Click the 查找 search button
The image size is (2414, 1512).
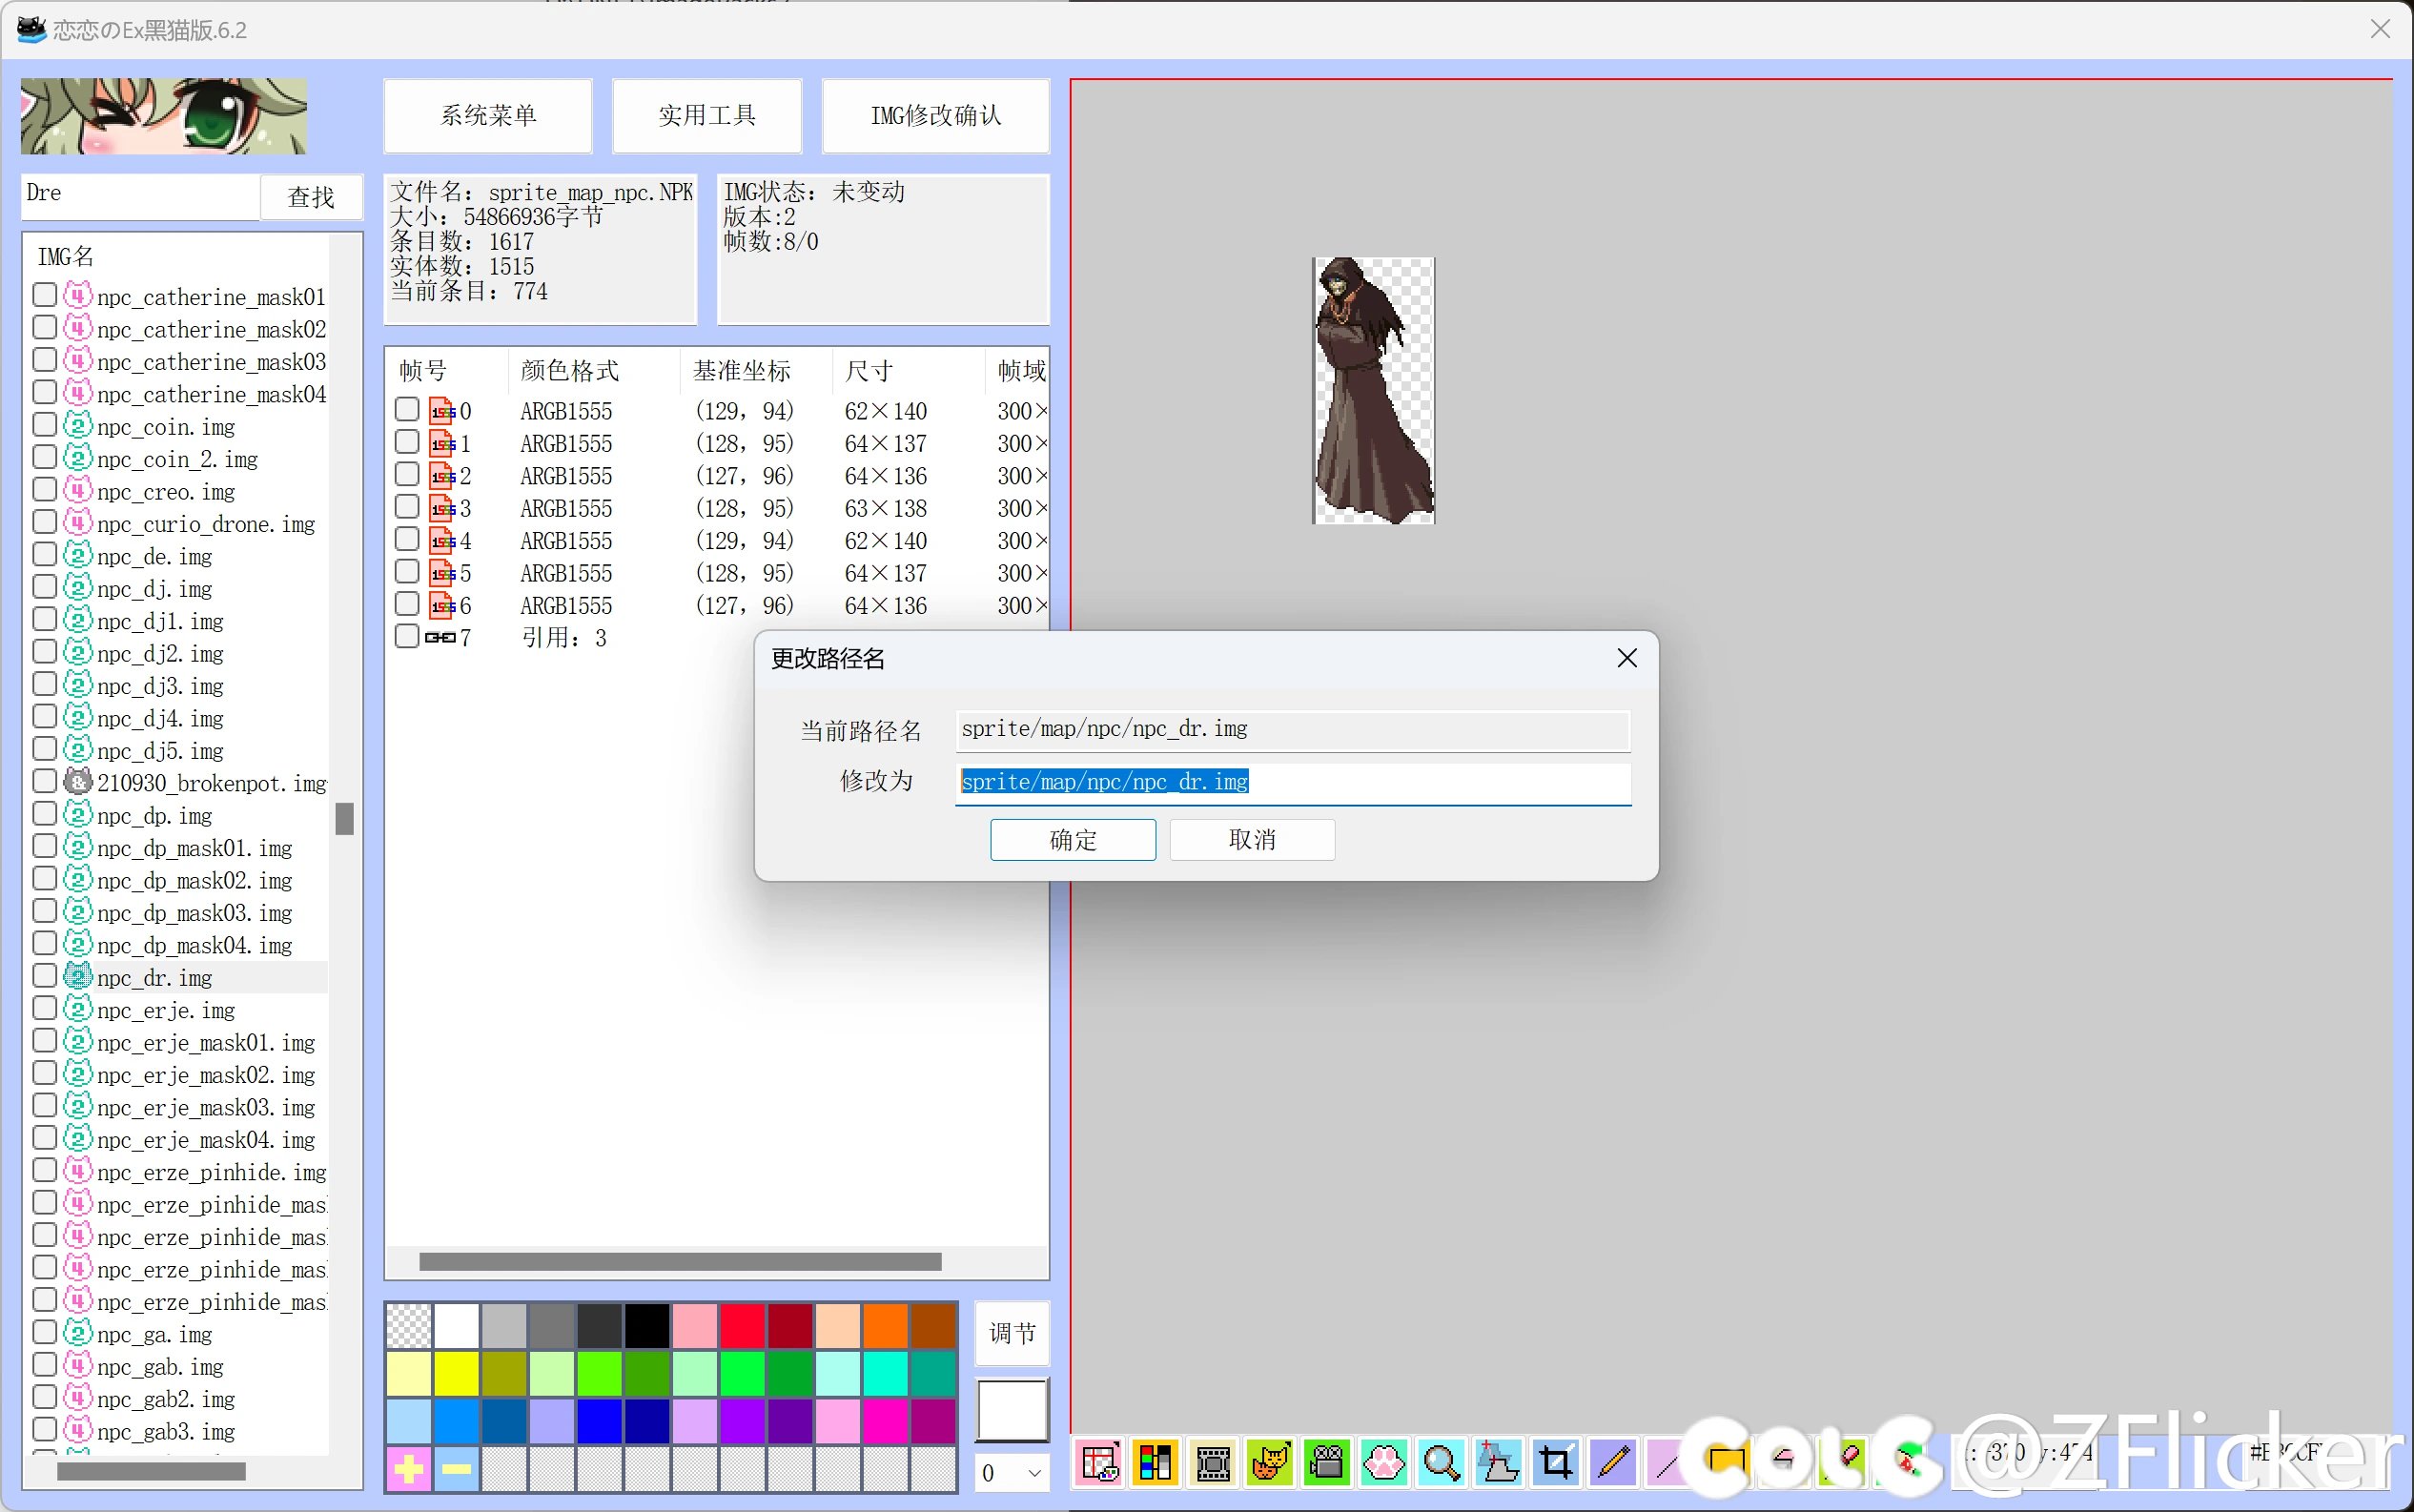[x=311, y=197]
